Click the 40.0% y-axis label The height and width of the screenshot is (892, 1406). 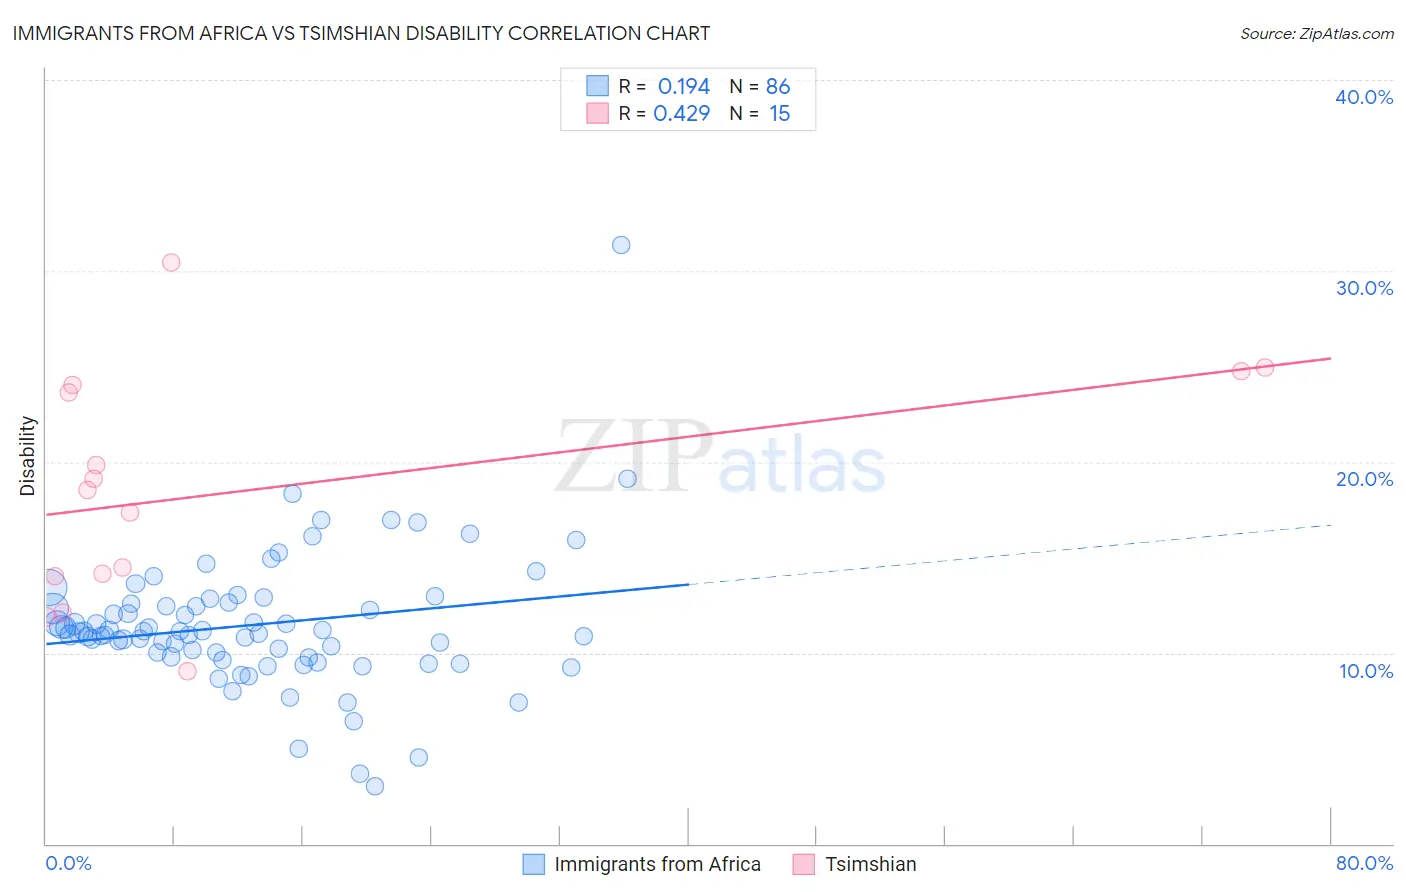click(1364, 97)
